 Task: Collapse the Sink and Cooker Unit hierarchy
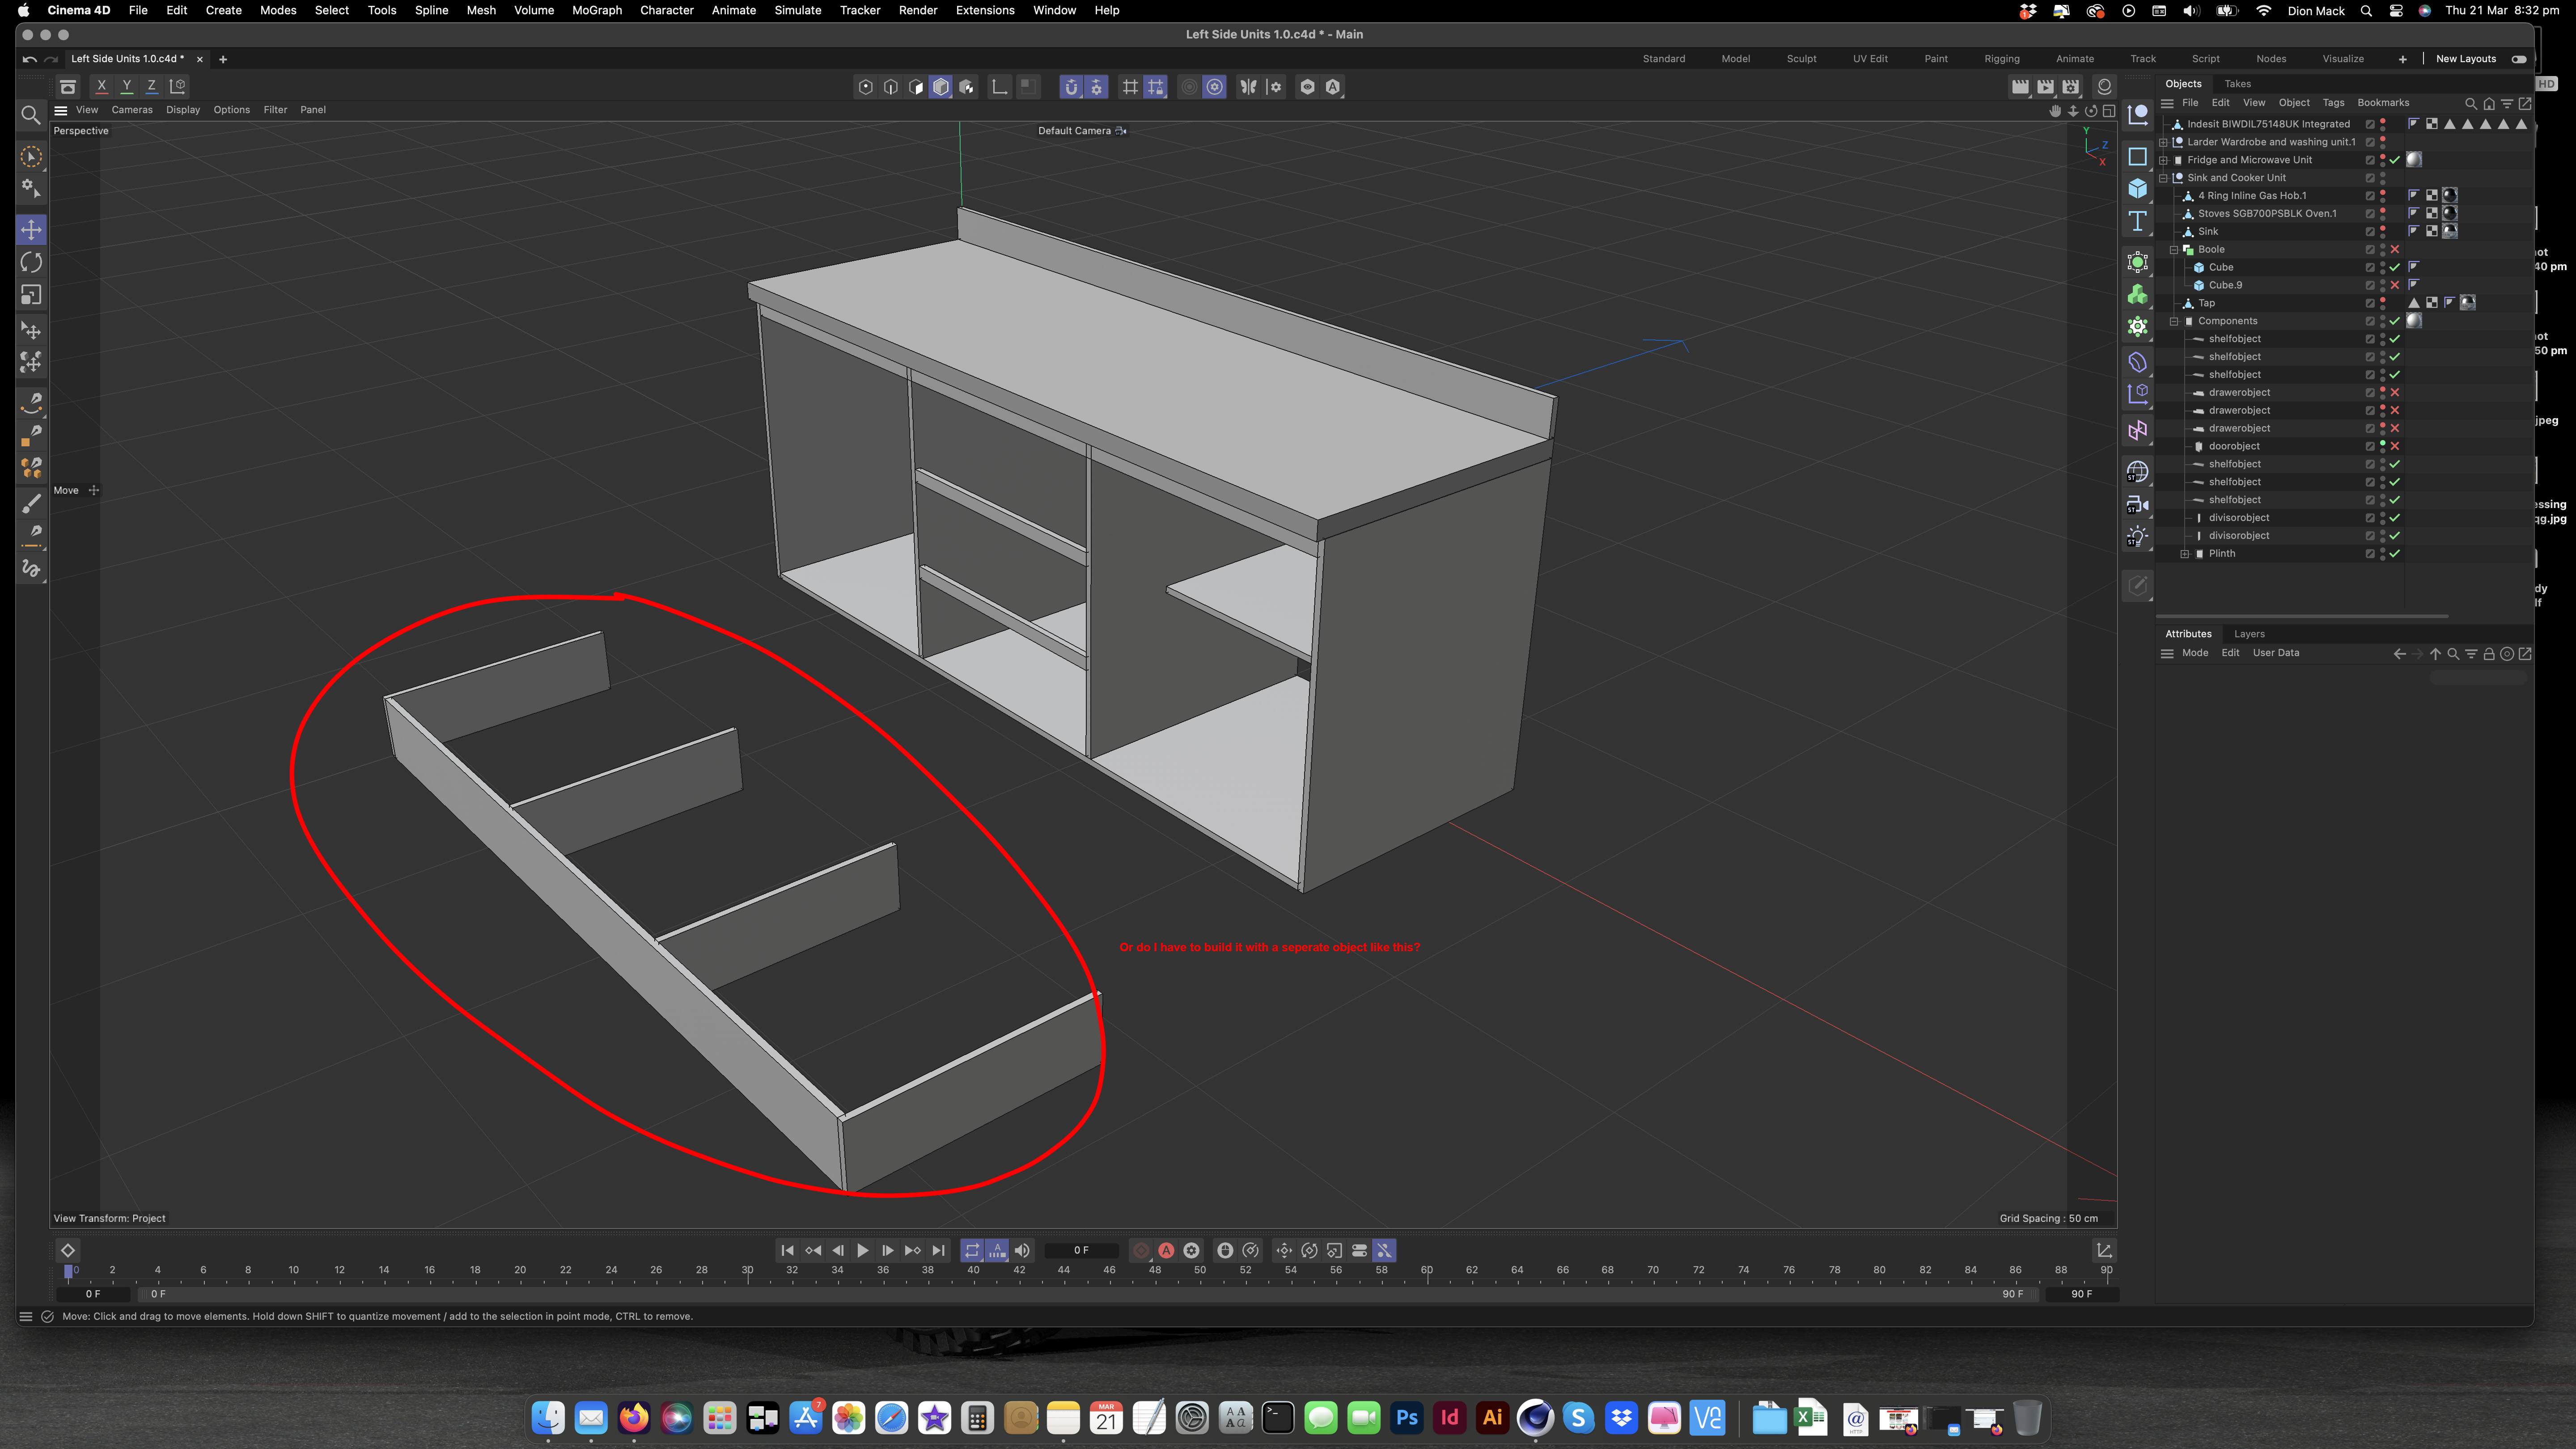2164,178
